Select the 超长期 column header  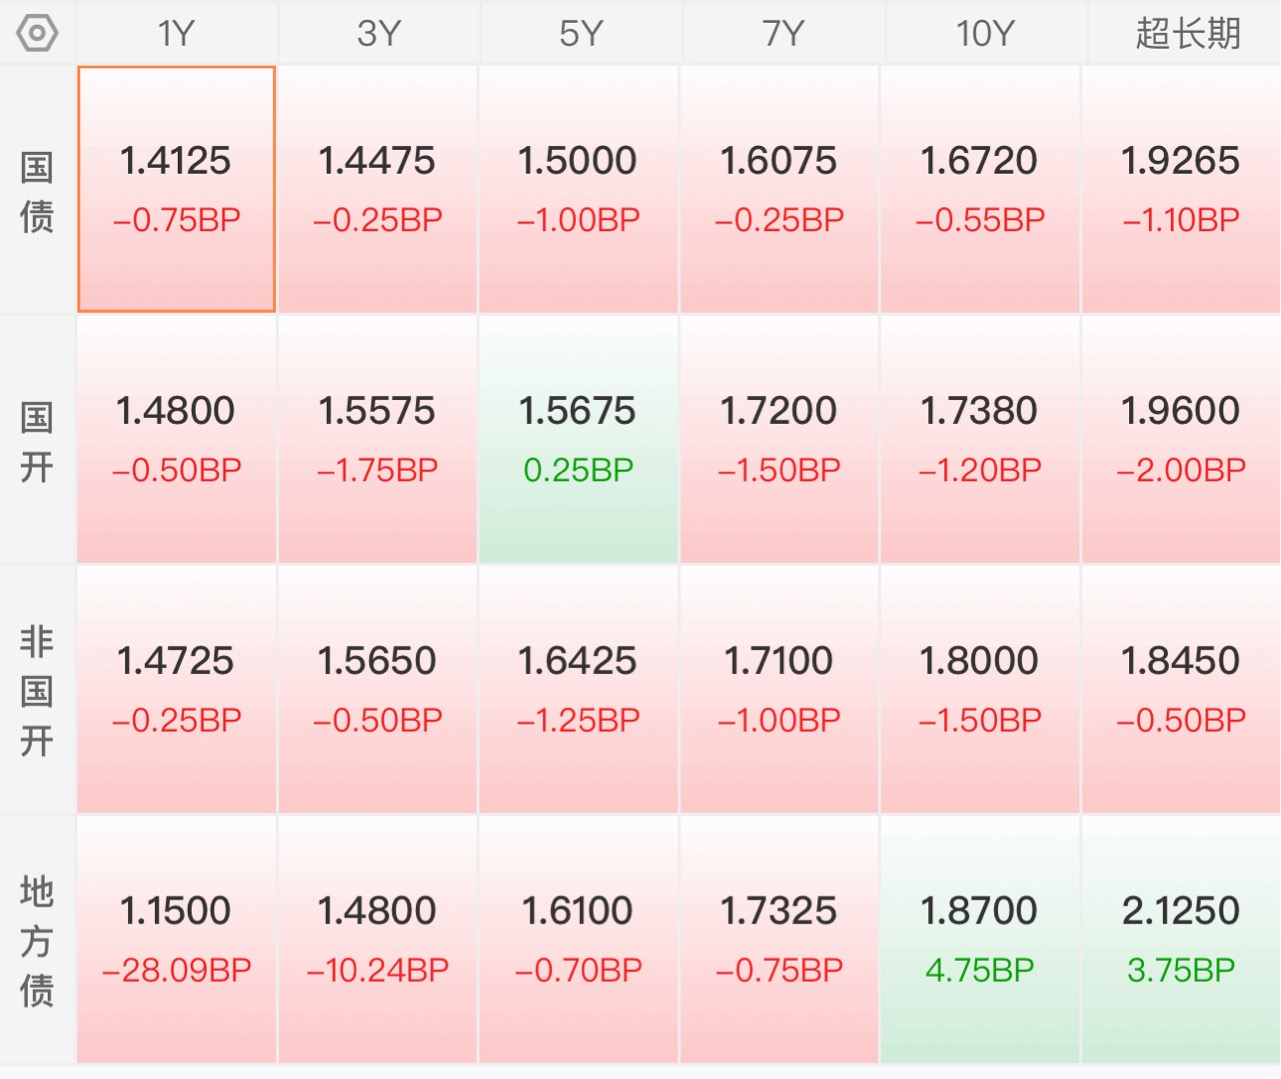pyautogui.click(x=1187, y=33)
